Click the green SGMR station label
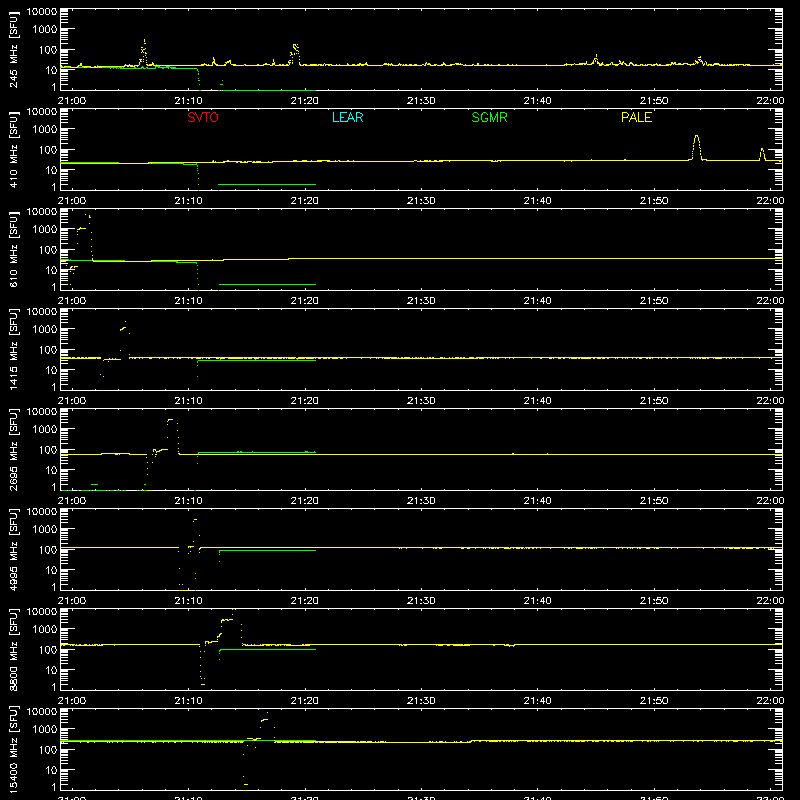 [x=489, y=117]
